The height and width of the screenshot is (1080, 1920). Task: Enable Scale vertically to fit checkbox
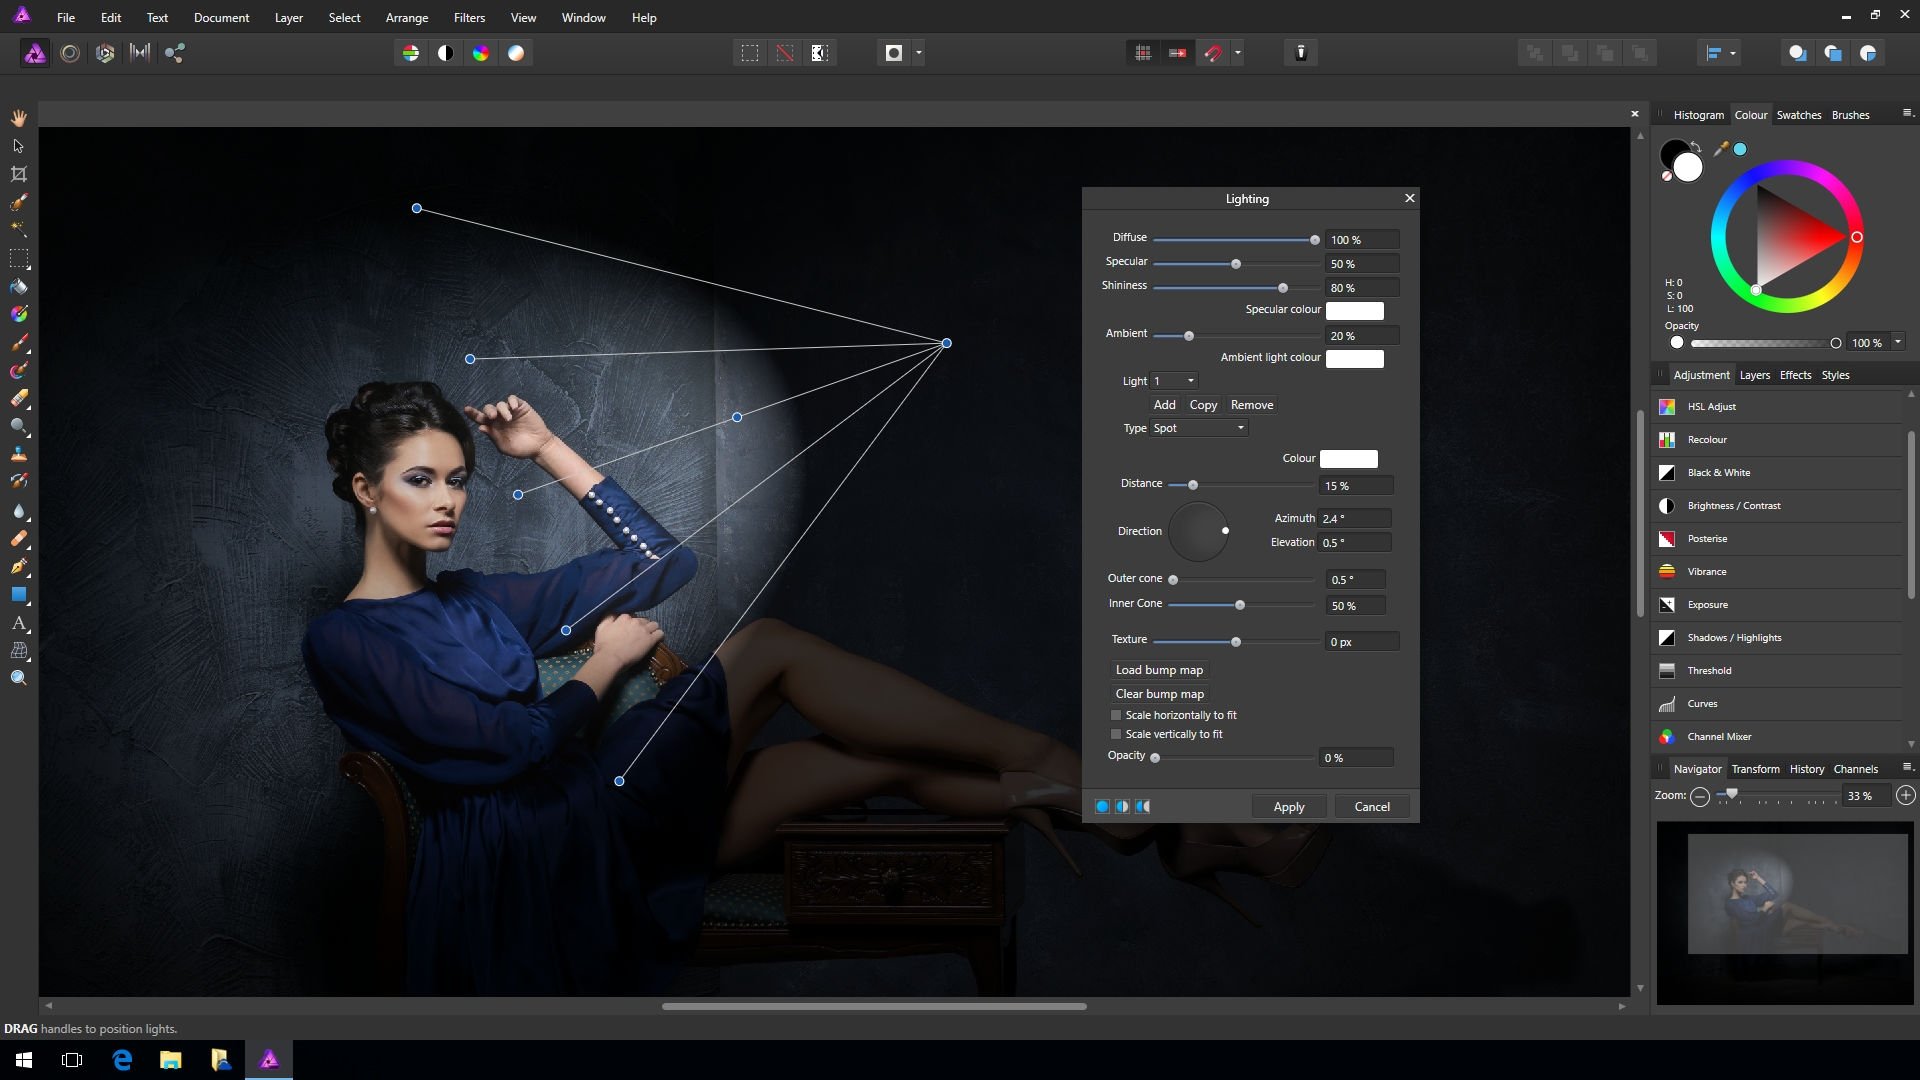[1114, 733]
